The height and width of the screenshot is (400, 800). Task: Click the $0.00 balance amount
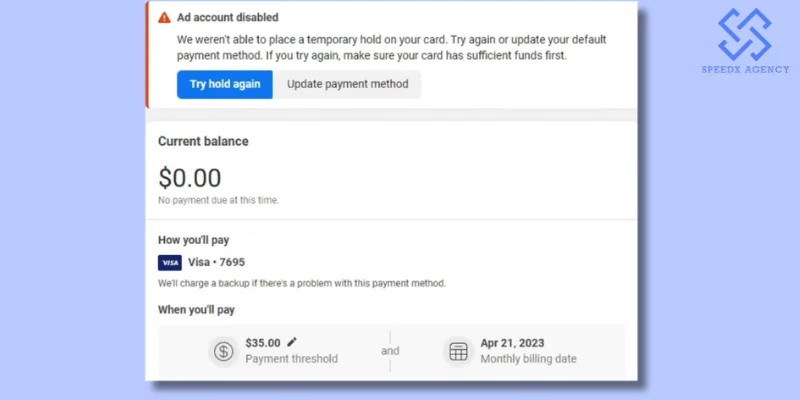coord(189,178)
